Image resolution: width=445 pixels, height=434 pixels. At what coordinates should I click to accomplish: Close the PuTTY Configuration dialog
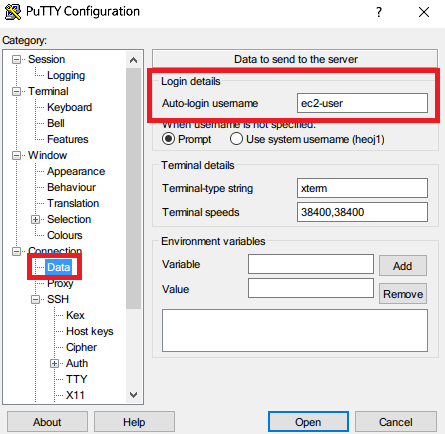pyautogui.click(x=424, y=12)
